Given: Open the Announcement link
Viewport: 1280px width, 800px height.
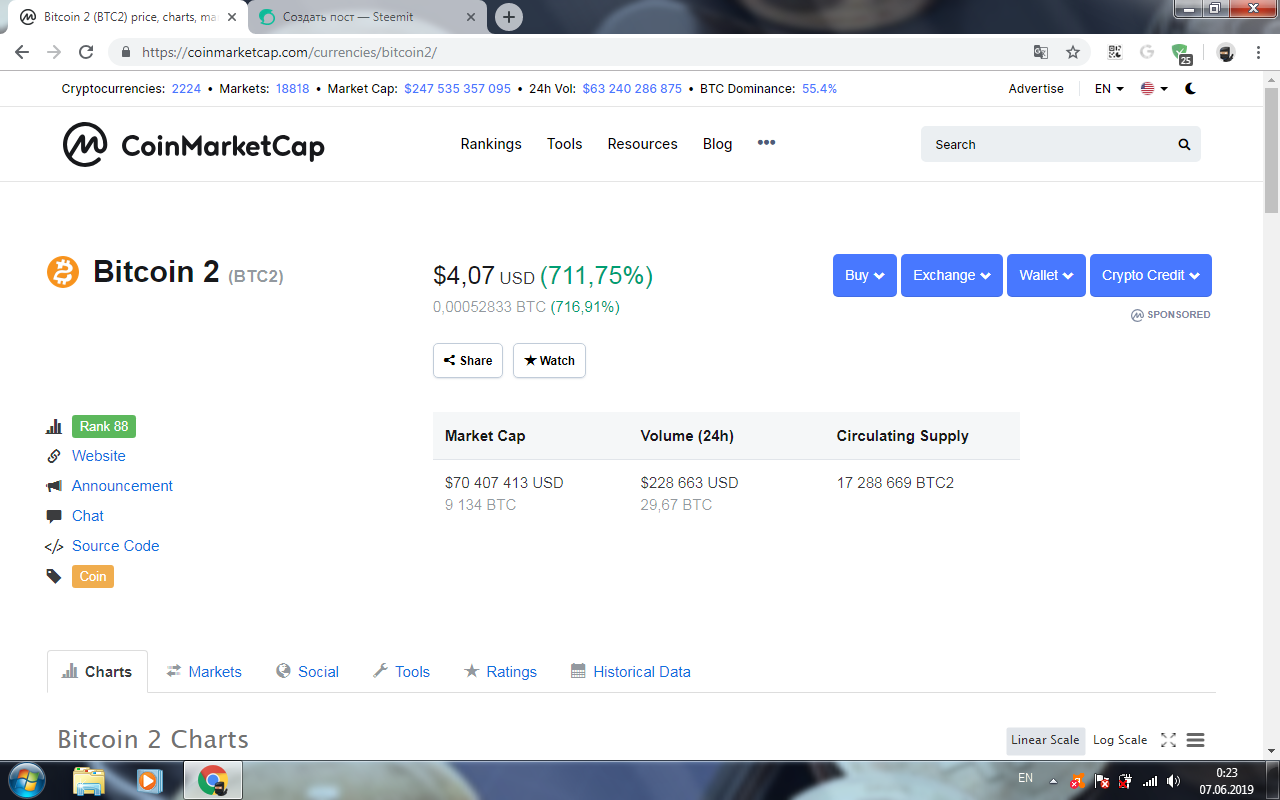Looking at the screenshot, I should 122,486.
